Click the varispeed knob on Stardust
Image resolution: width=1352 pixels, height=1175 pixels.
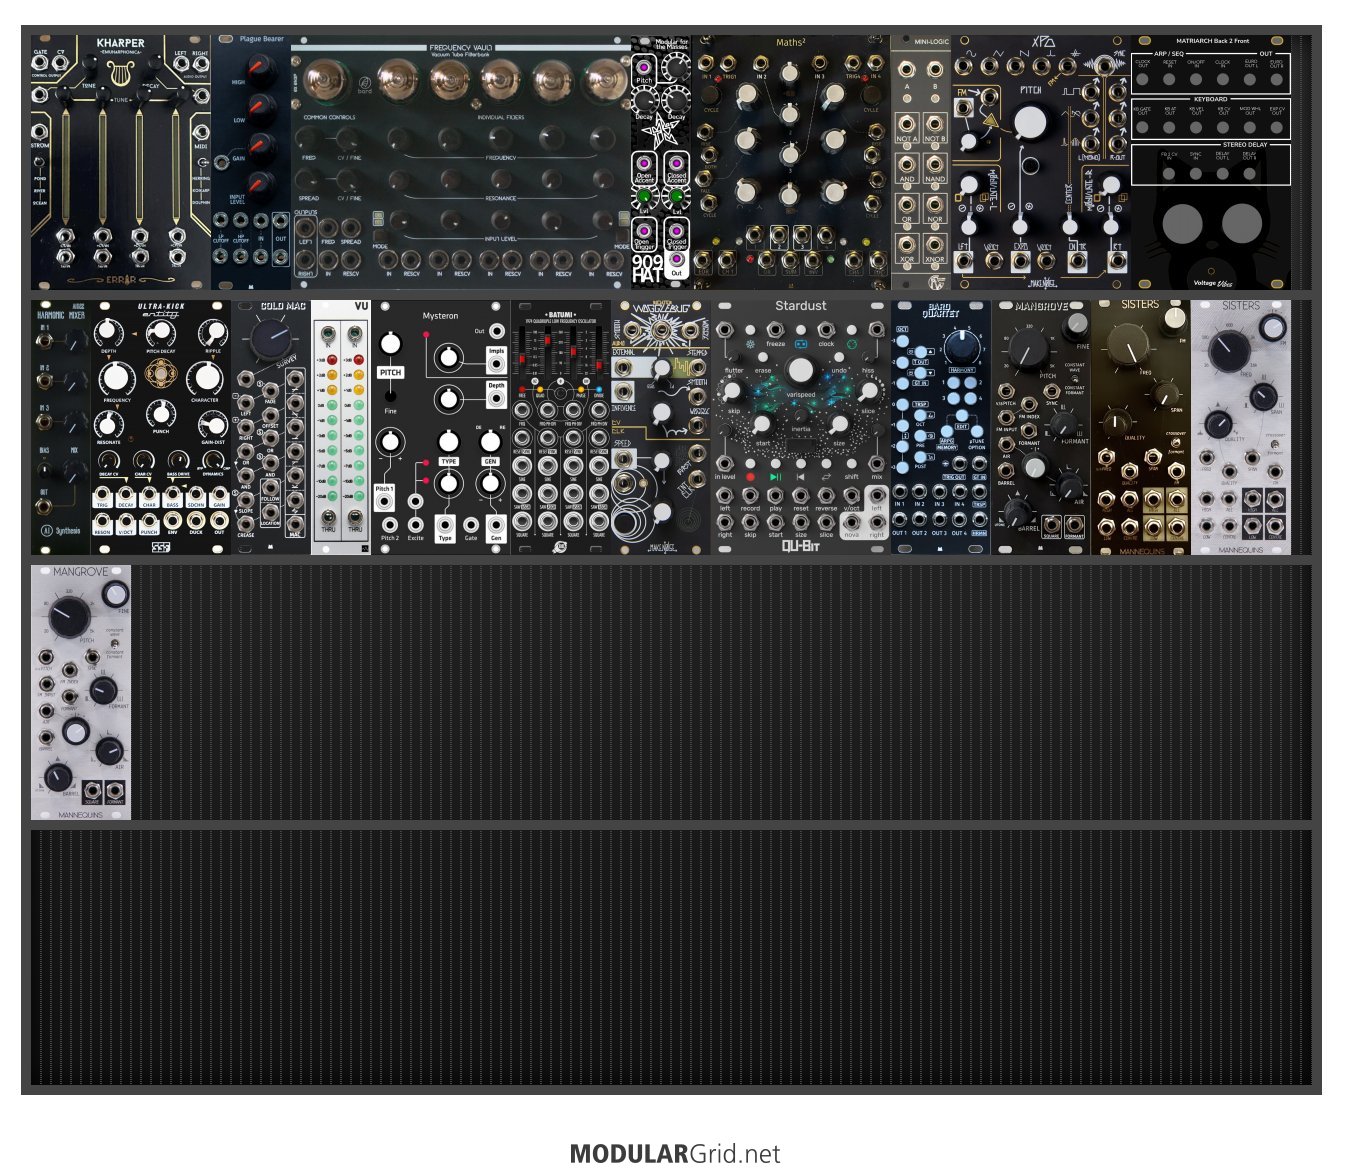click(800, 370)
